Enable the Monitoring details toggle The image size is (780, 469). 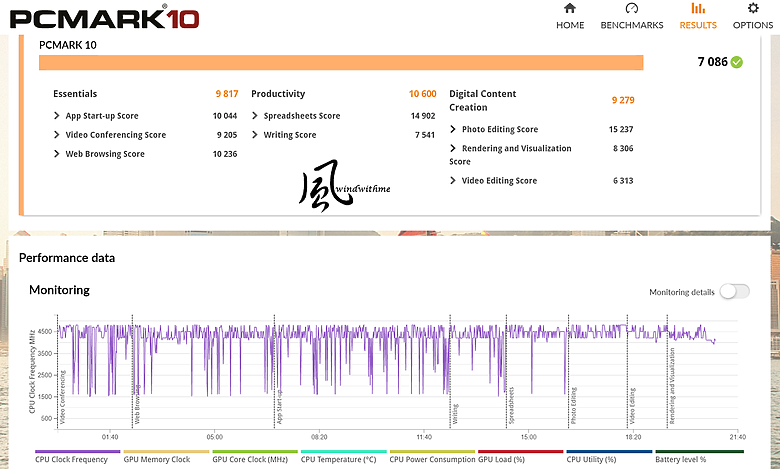point(735,291)
